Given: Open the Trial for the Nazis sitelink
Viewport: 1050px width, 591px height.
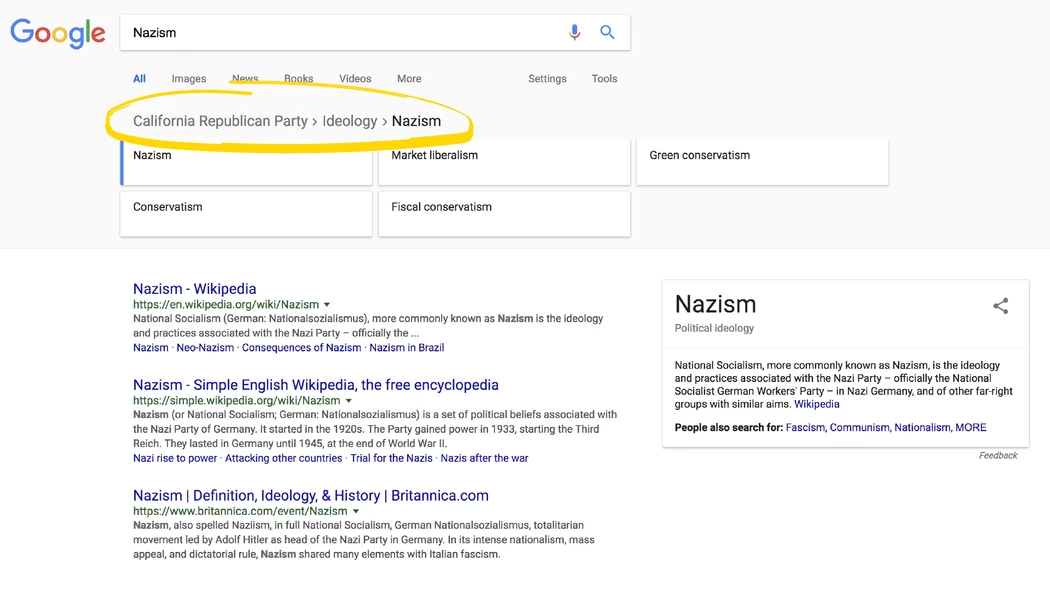Looking at the screenshot, I should (x=391, y=458).
